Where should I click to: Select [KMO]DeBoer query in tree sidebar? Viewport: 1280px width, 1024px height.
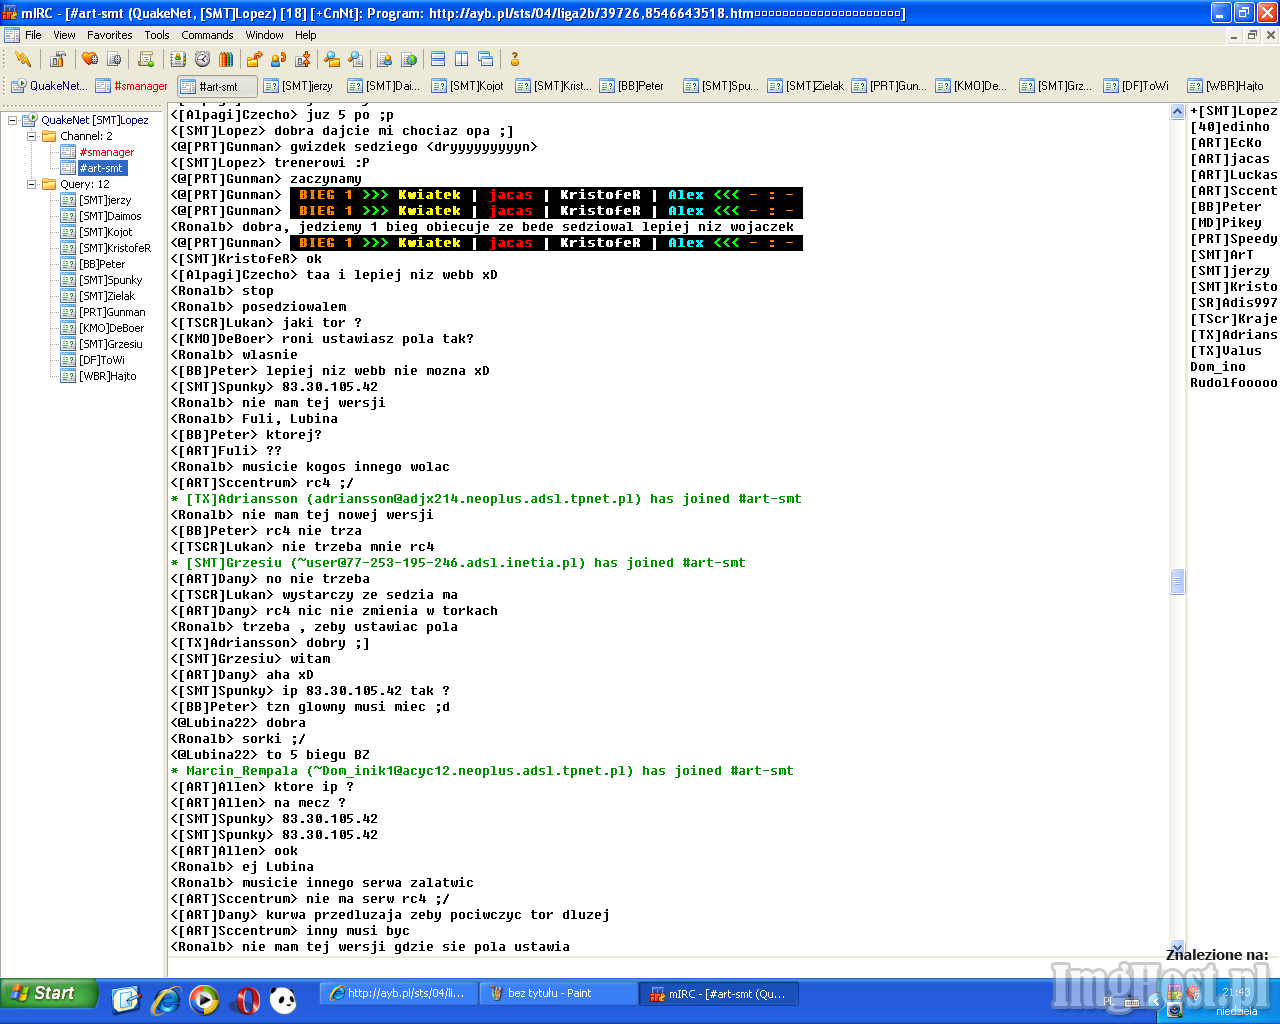pos(111,328)
